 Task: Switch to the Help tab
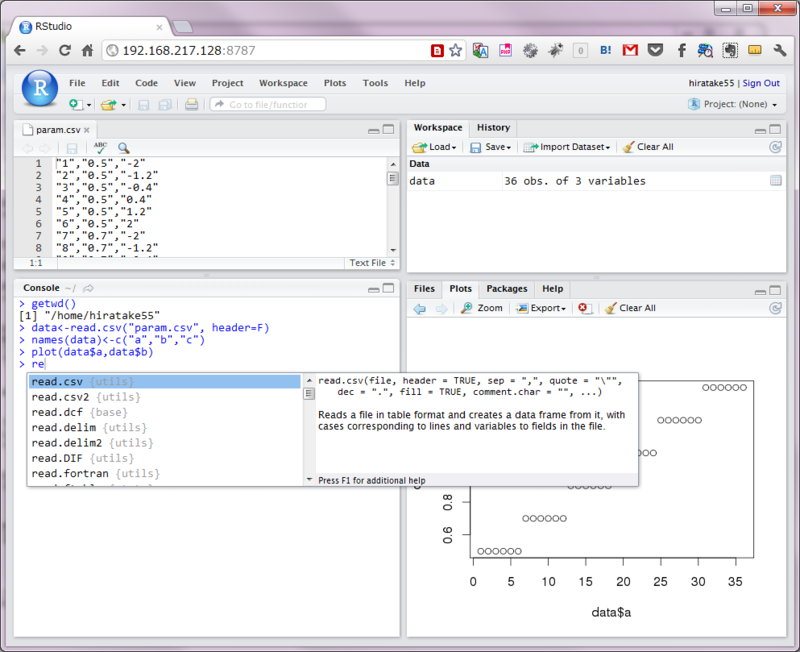tap(553, 289)
